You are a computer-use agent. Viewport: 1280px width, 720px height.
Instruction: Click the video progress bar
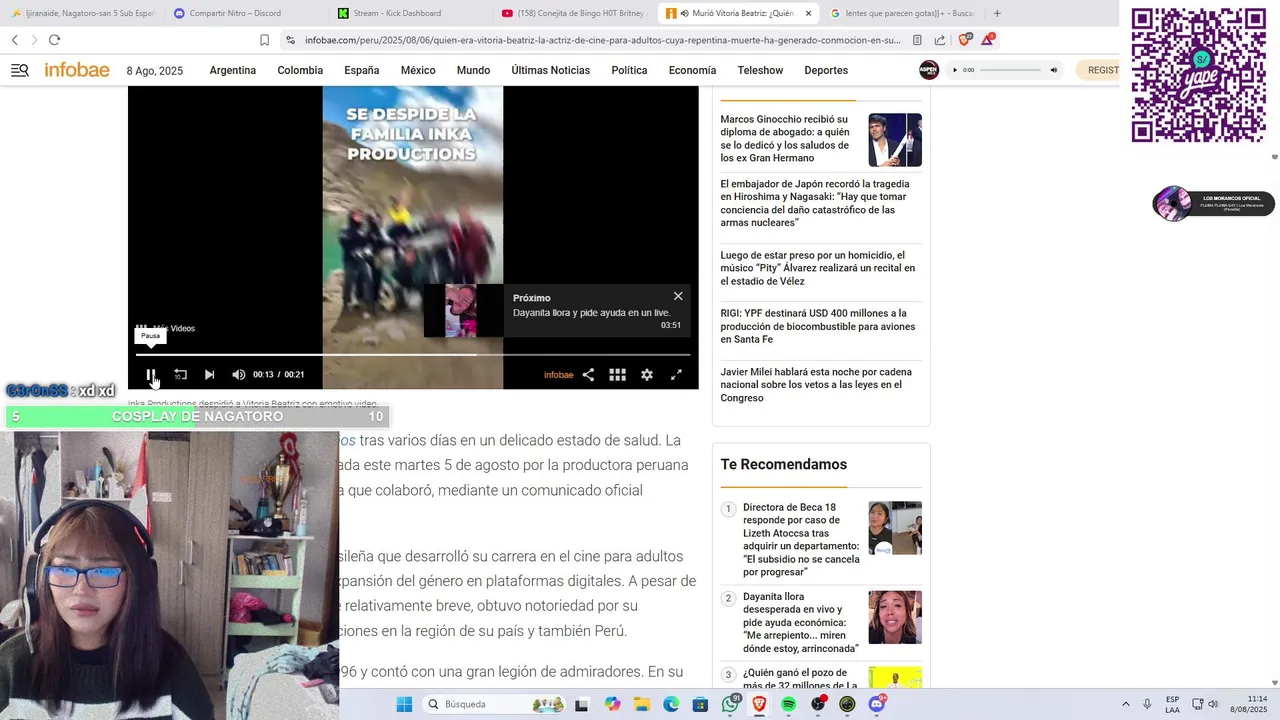(x=413, y=354)
